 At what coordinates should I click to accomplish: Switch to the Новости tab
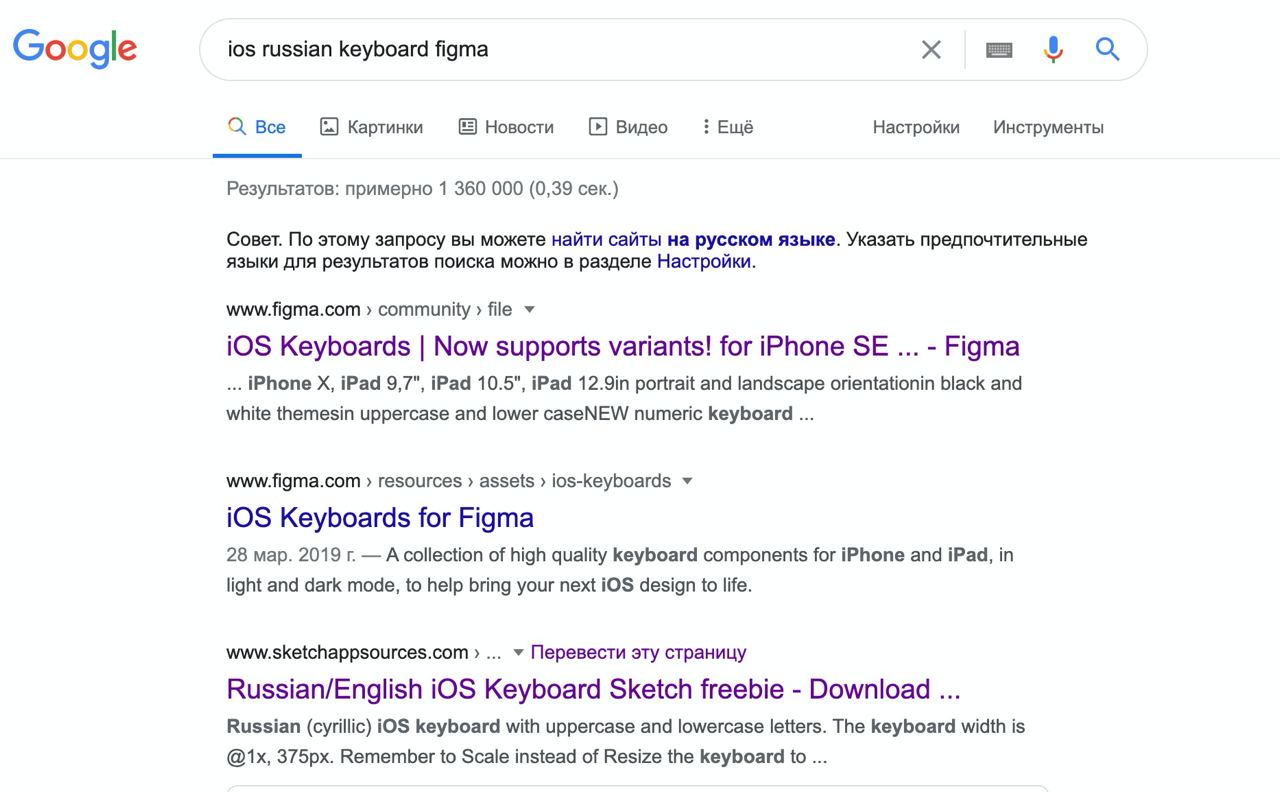[506, 127]
